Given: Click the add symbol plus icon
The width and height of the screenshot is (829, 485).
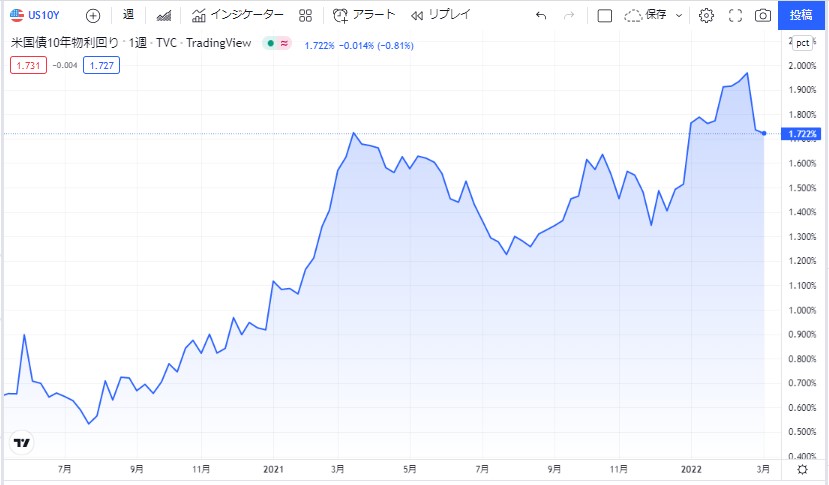Looking at the screenshot, I should 93,15.
